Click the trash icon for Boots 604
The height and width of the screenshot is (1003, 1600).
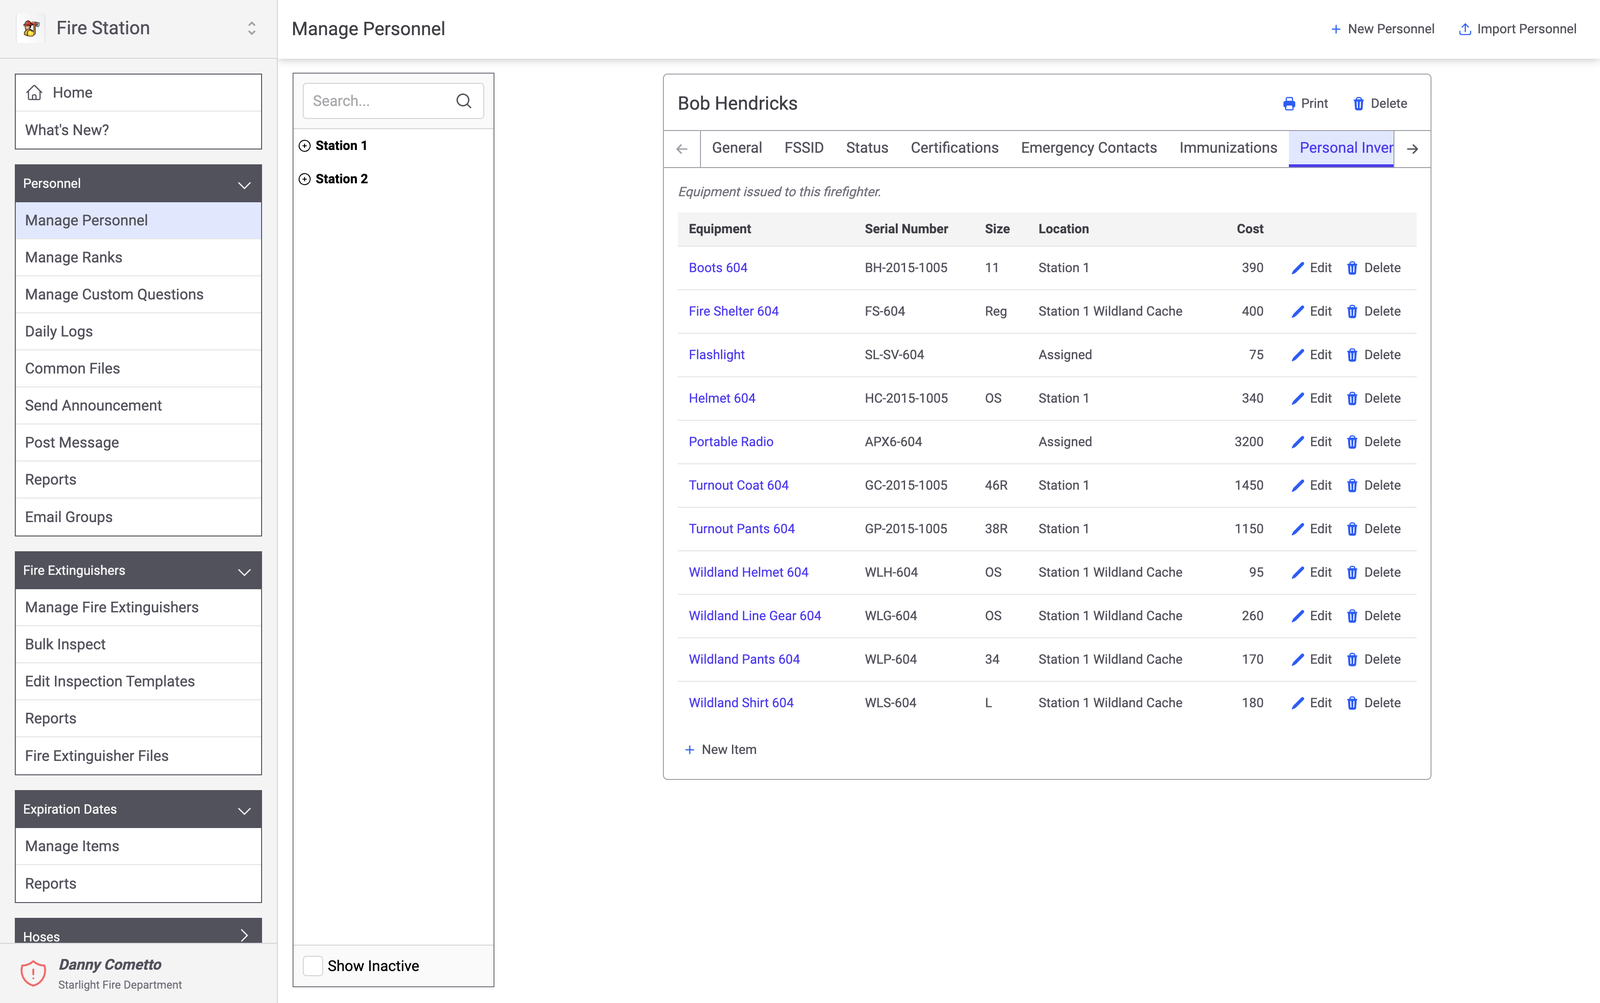coord(1352,268)
